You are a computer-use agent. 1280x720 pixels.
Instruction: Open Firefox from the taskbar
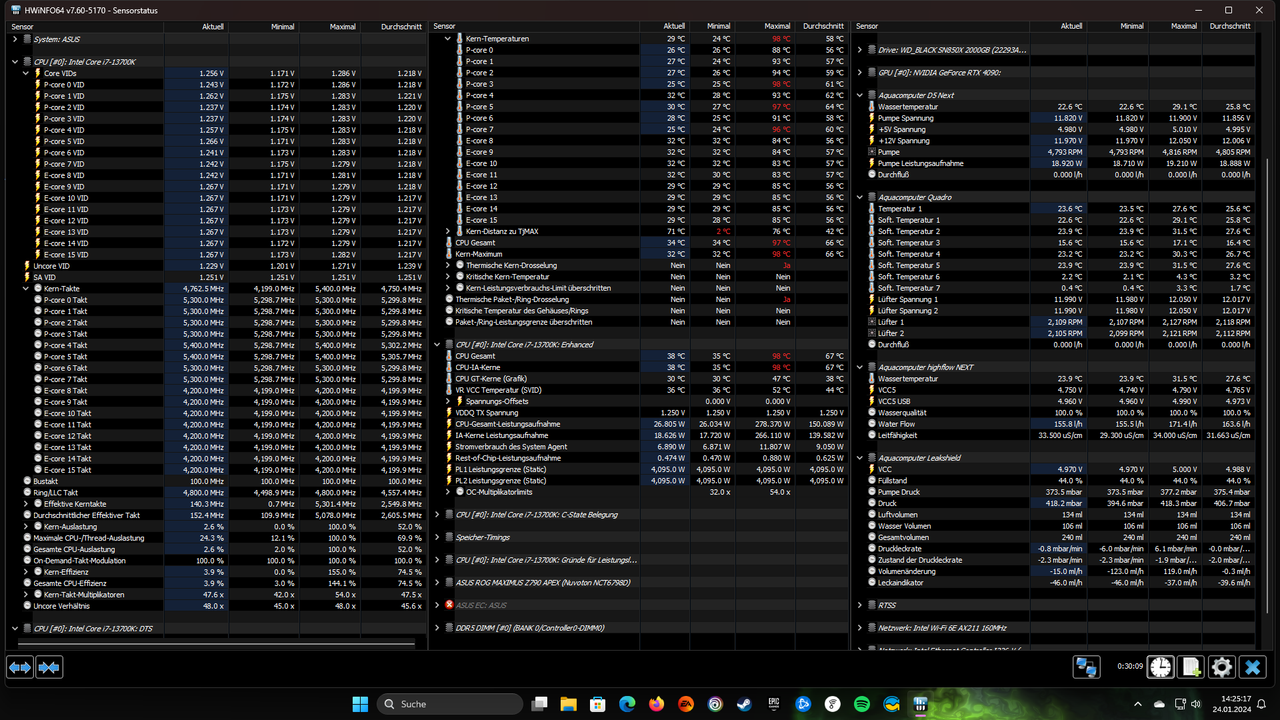(656, 704)
